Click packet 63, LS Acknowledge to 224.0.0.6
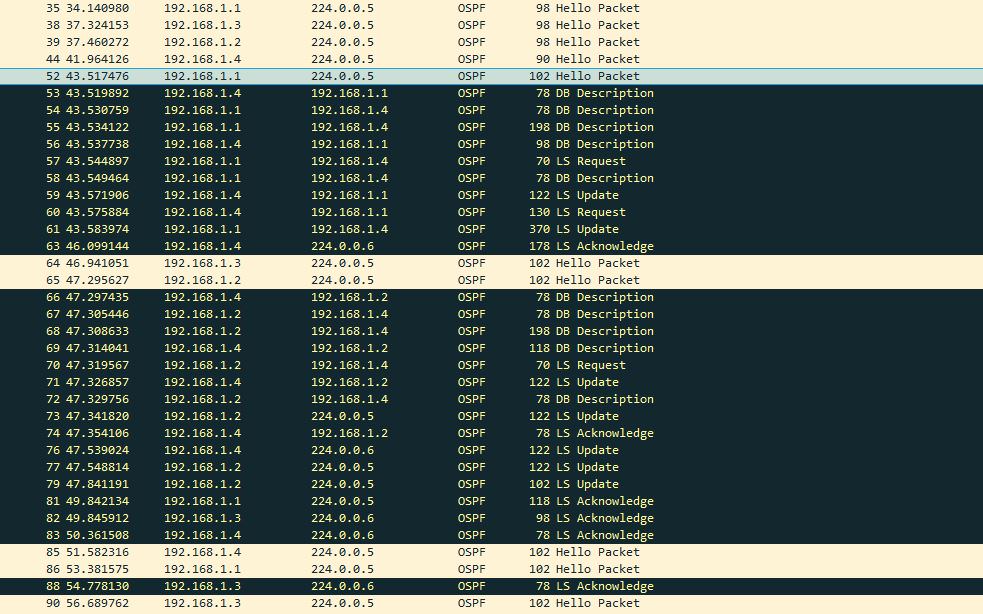The height and width of the screenshot is (614, 983). 300,245
